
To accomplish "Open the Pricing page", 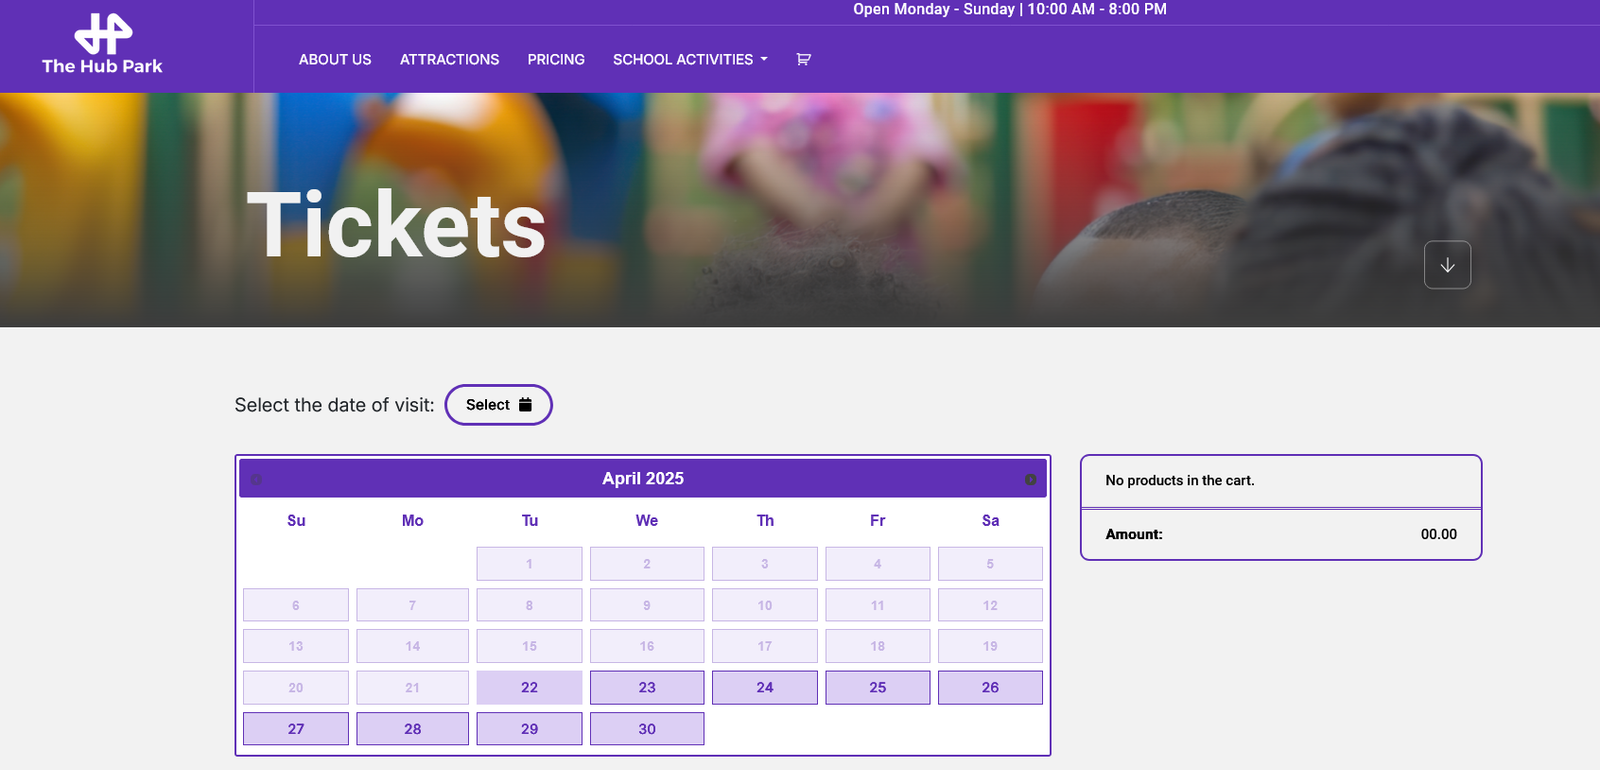I will click(x=556, y=60).
